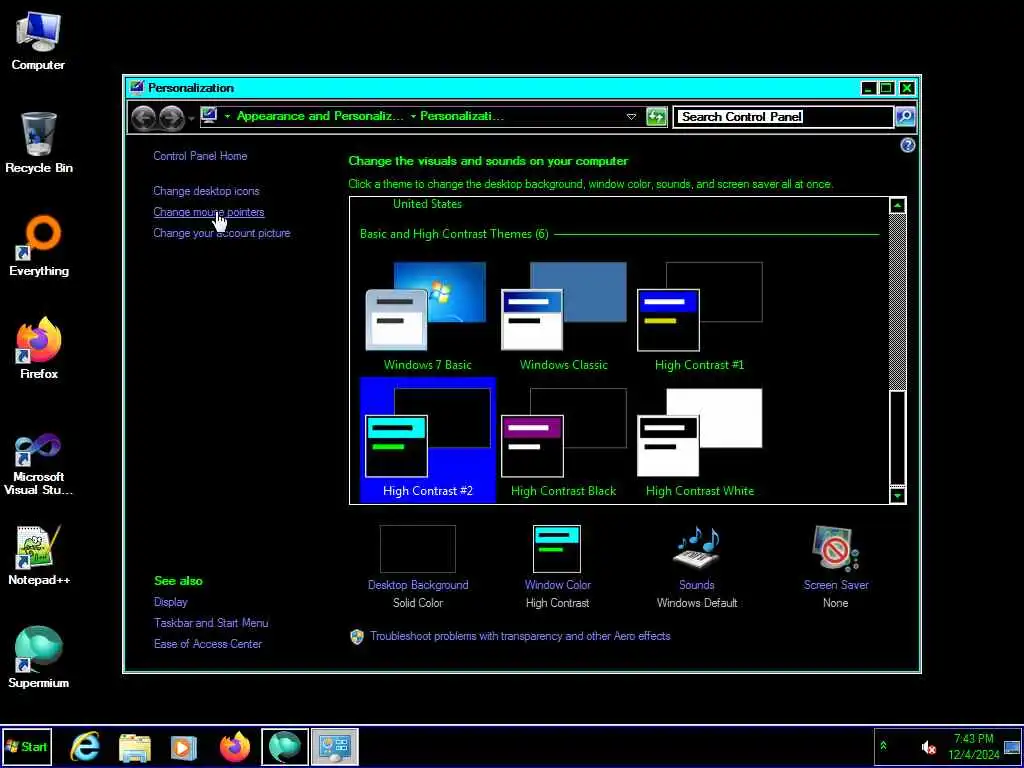Screen dimensions: 1024x768
Task: Click the Supermium taskbar icon
Action: [285, 747]
